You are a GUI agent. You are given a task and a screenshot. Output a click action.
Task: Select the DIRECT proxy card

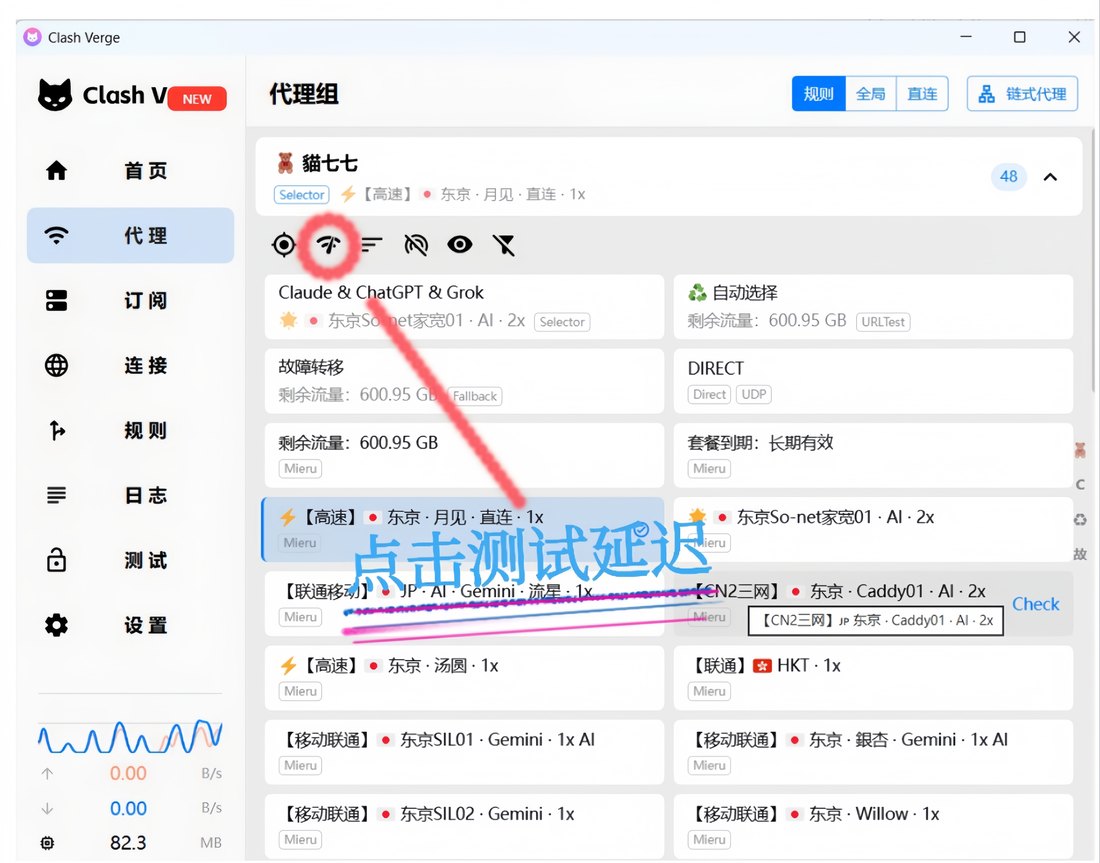[x=873, y=382]
